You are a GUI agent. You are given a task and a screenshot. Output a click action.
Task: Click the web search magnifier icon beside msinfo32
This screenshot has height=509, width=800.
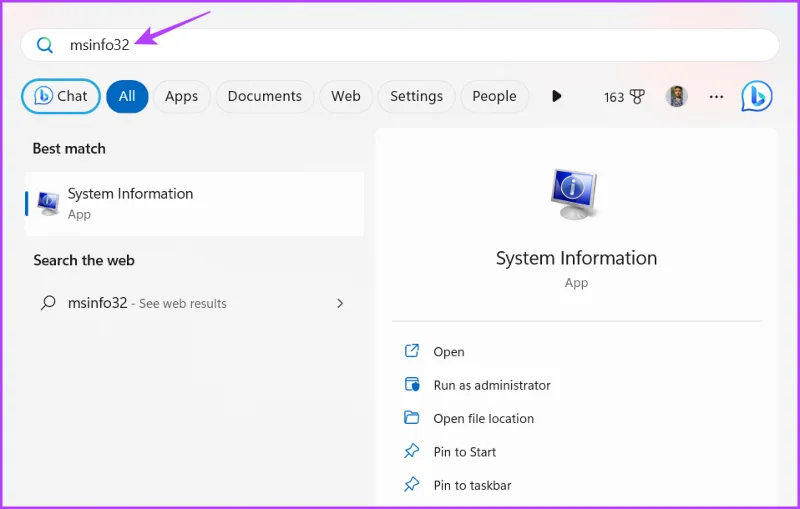(x=48, y=303)
